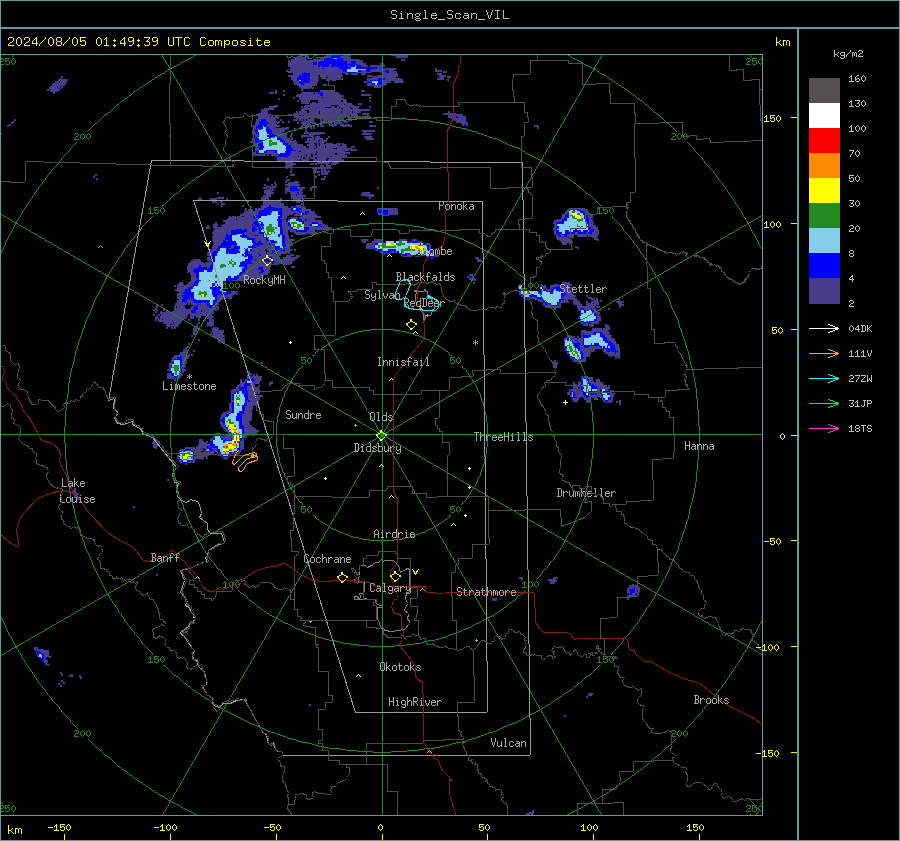Image resolution: width=900 pixels, height=841 pixels.
Task: Click the Lake Louise label
Action: click(x=77, y=491)
